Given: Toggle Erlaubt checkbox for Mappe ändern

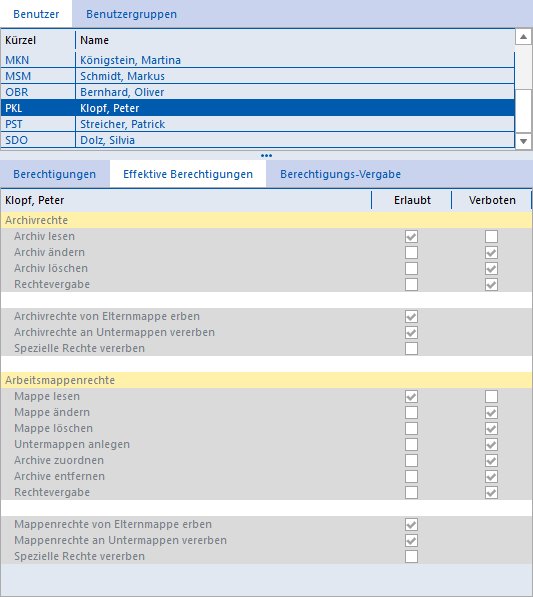Looking at the screenshot, I should [x=411, y=412].
